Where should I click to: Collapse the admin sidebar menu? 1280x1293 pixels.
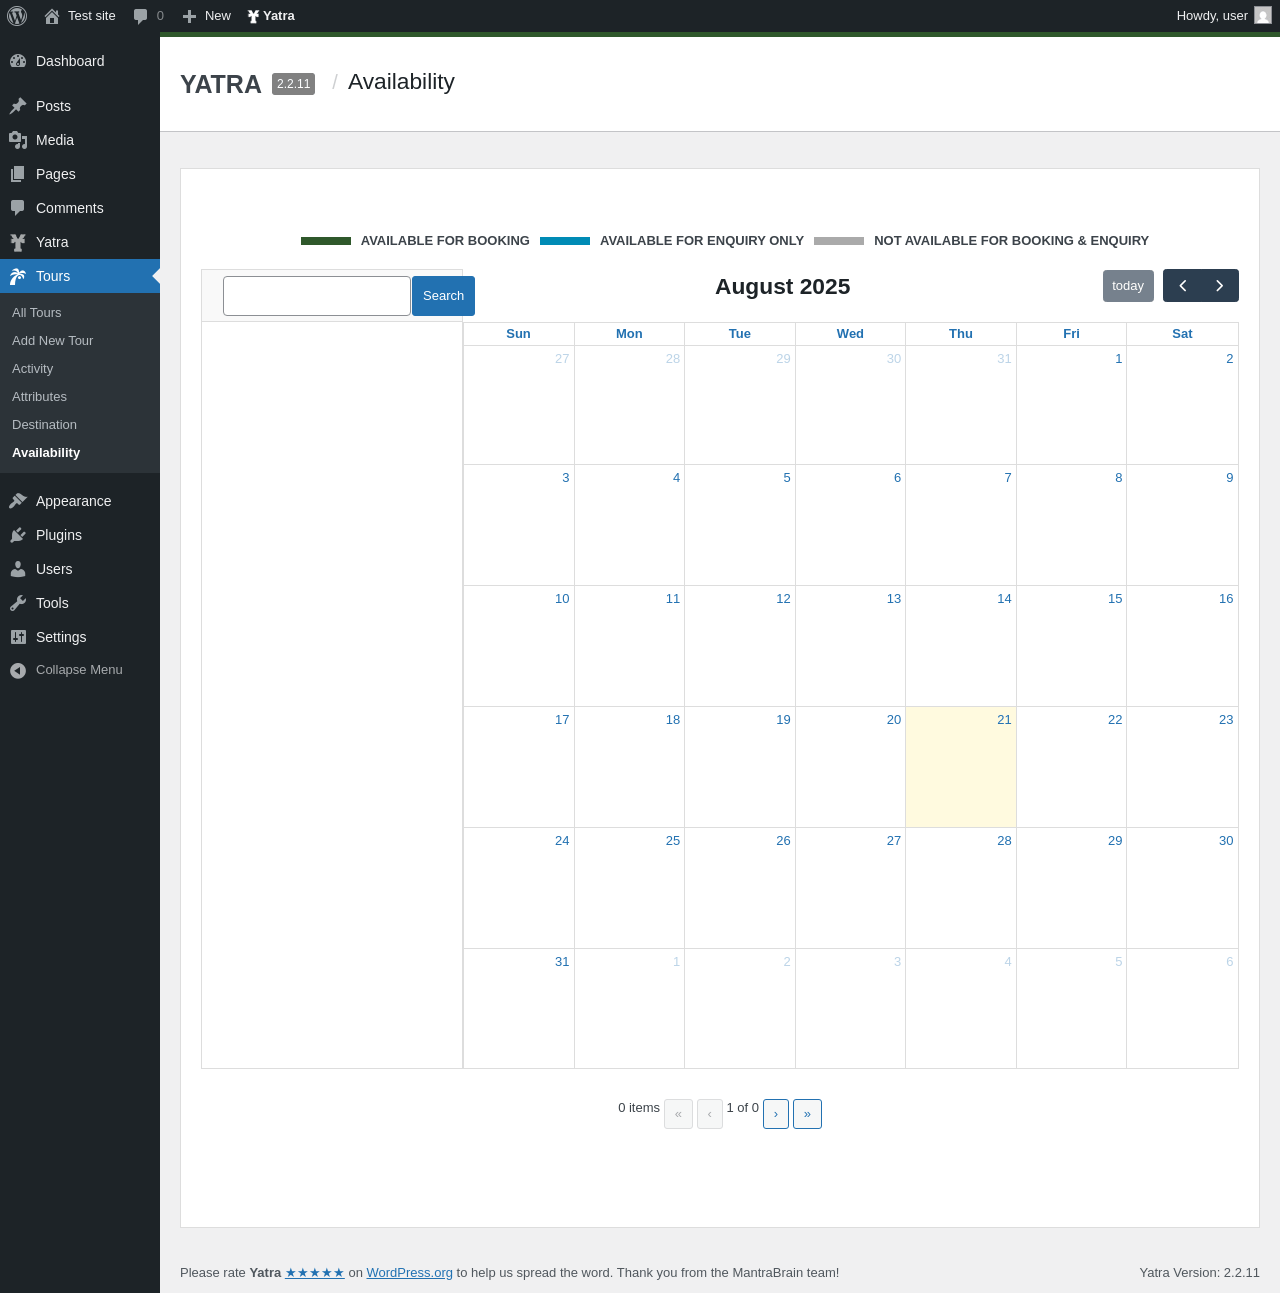66,670
